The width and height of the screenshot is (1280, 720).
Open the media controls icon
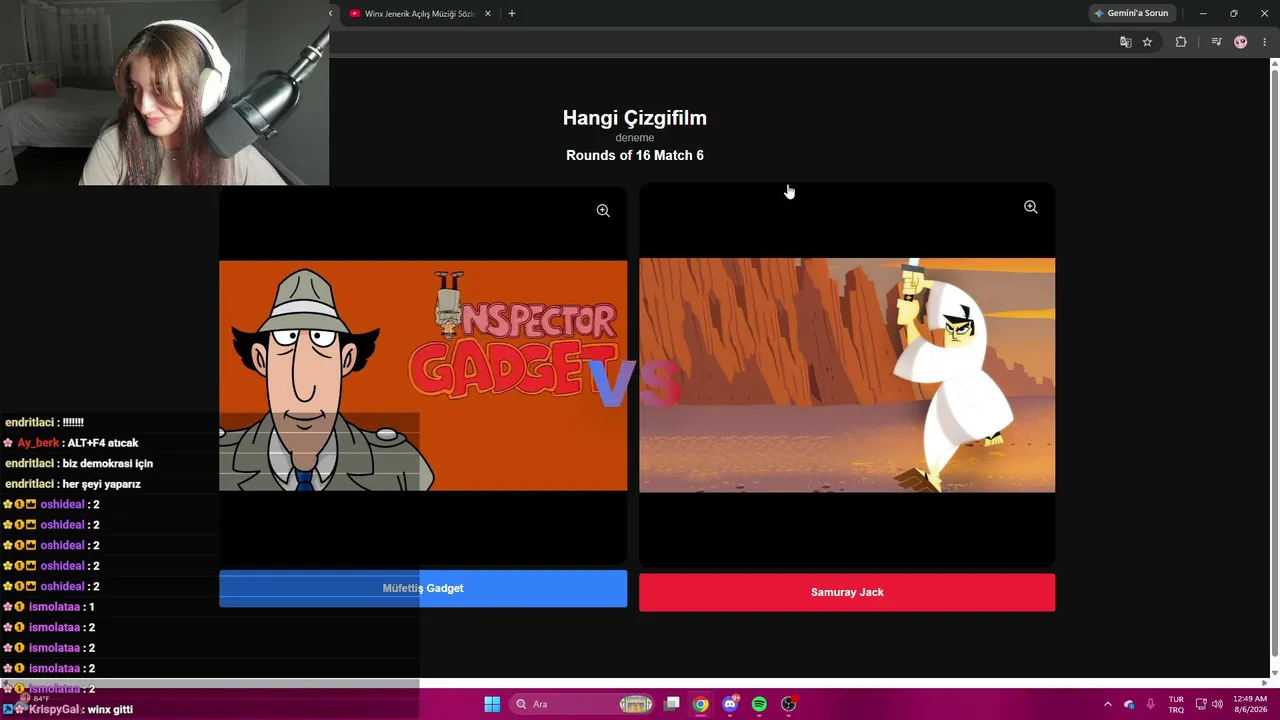(x=1216, y=42)
